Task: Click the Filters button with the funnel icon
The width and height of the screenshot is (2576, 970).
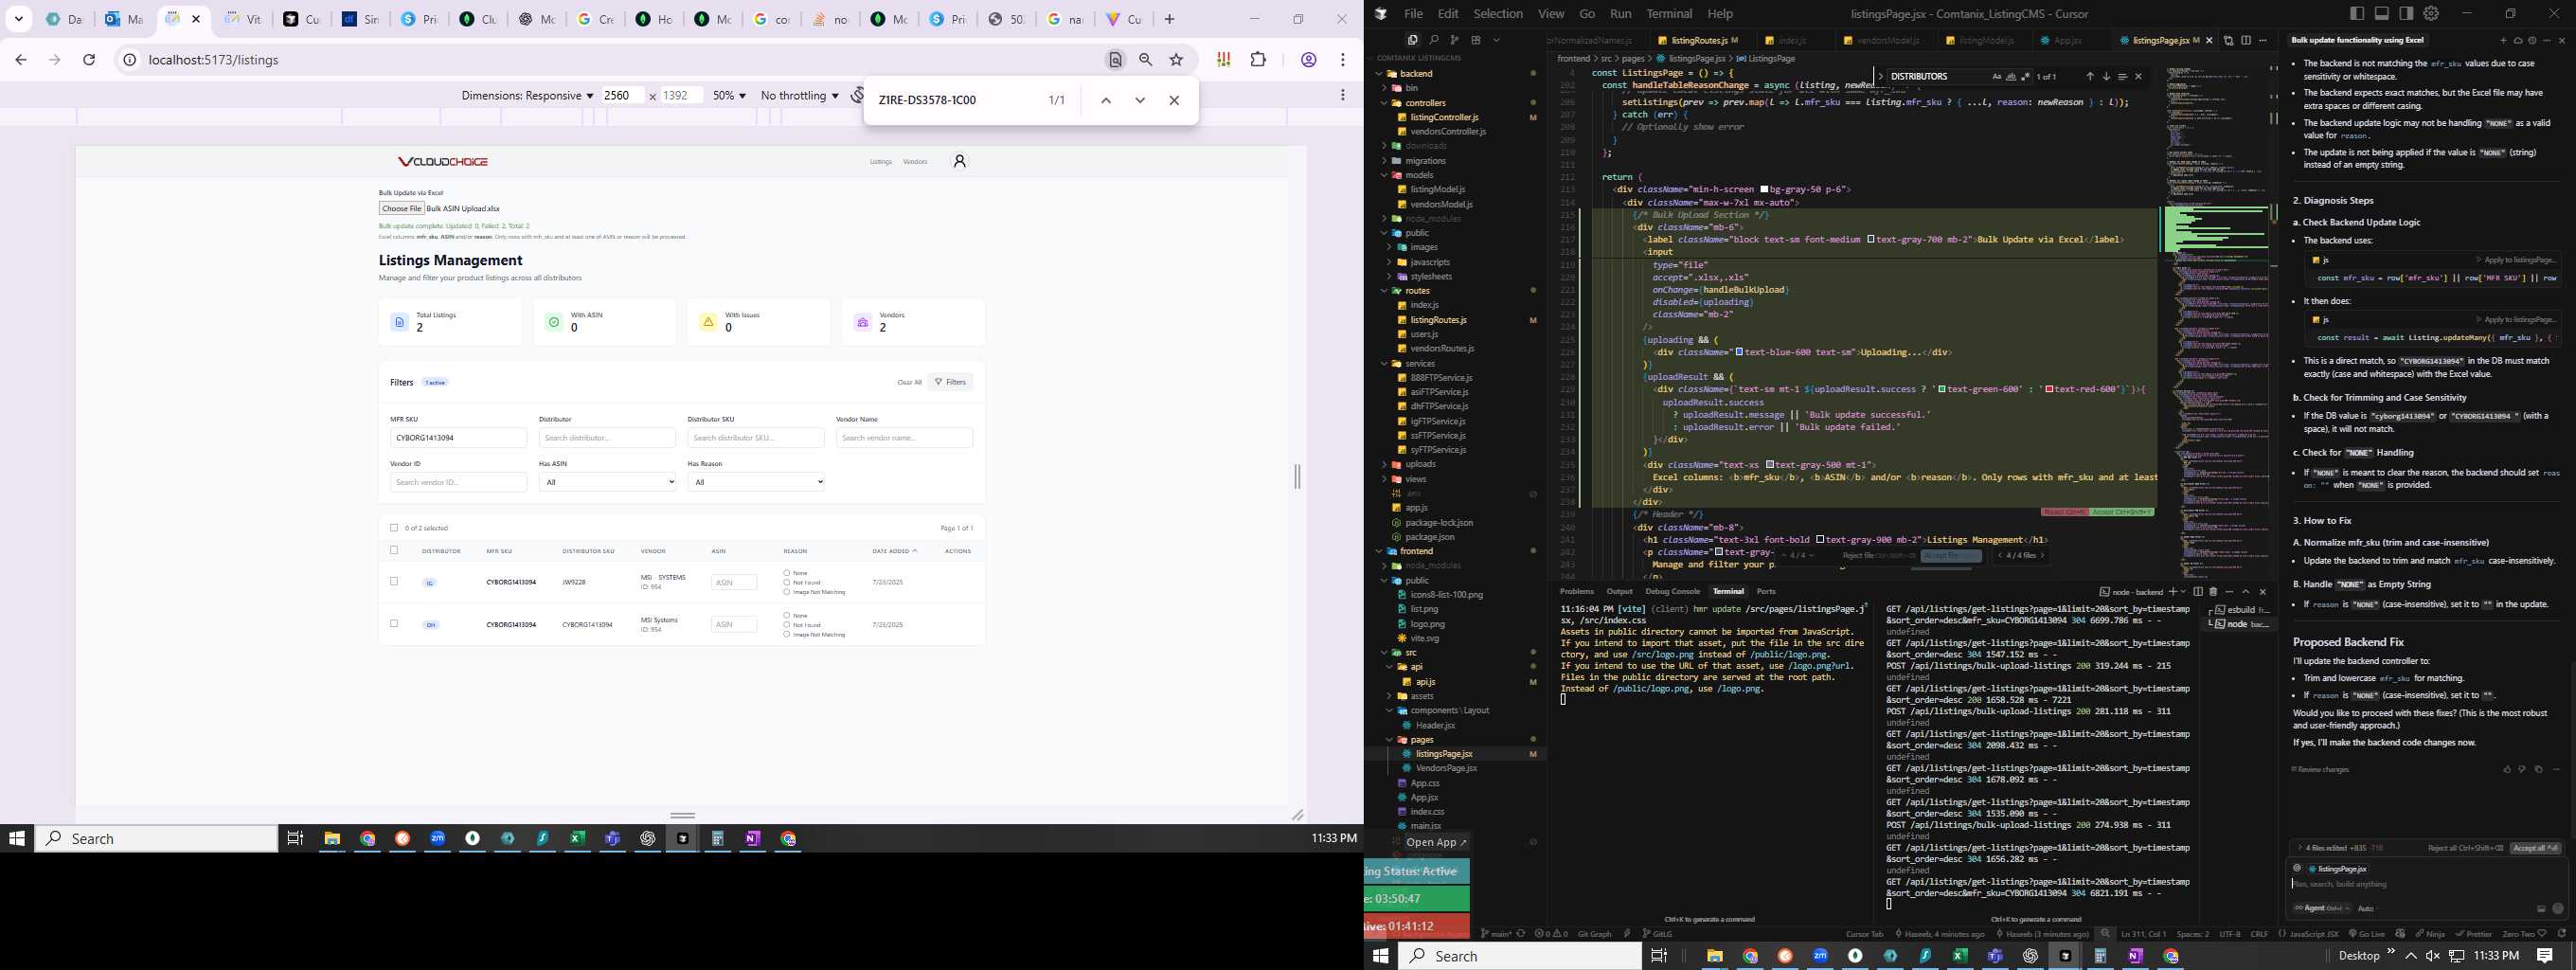Action: coord(950,382)
